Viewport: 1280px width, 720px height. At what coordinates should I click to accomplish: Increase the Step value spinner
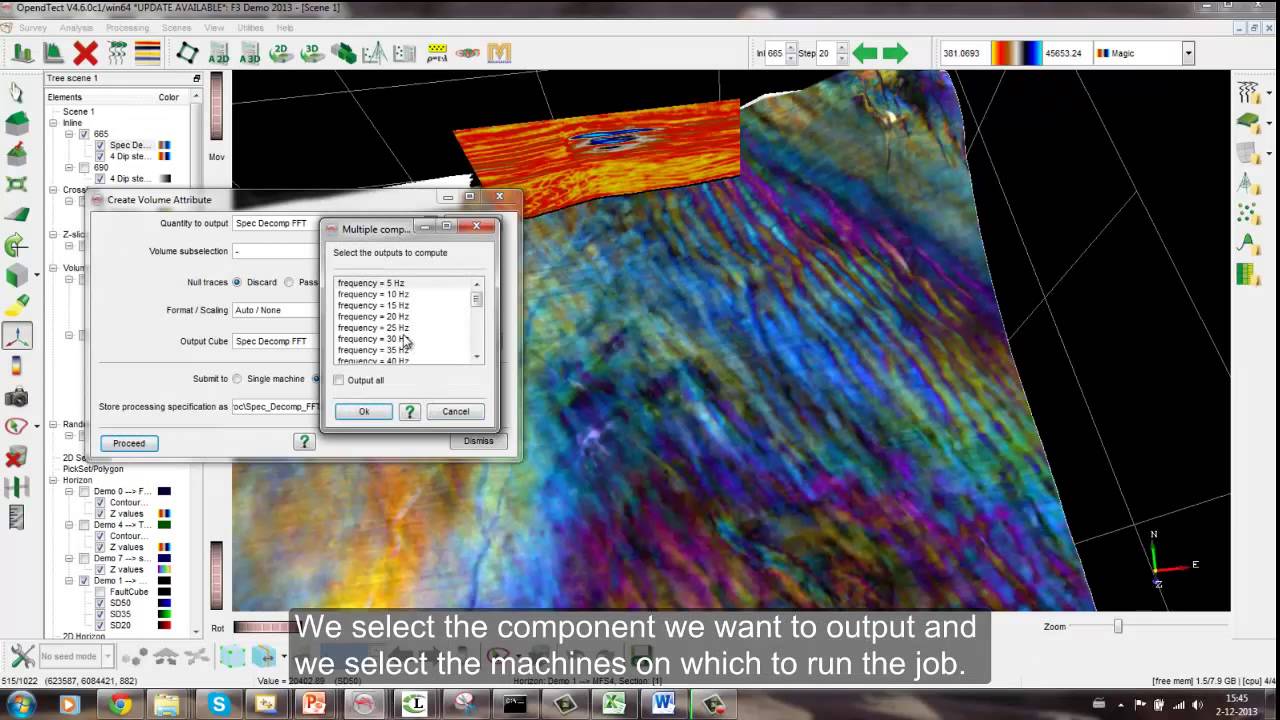[x=840, y=48]
